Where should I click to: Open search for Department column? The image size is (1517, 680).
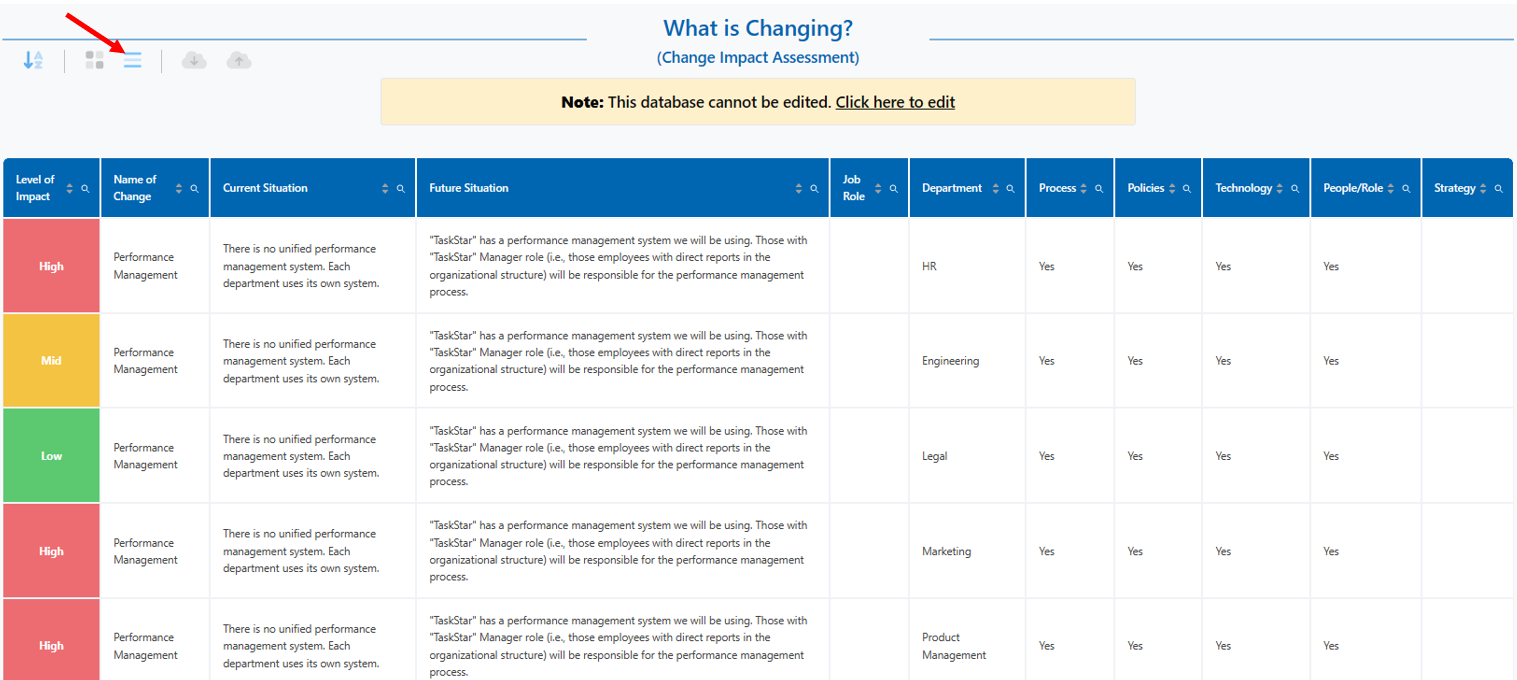coord(1010,188)
